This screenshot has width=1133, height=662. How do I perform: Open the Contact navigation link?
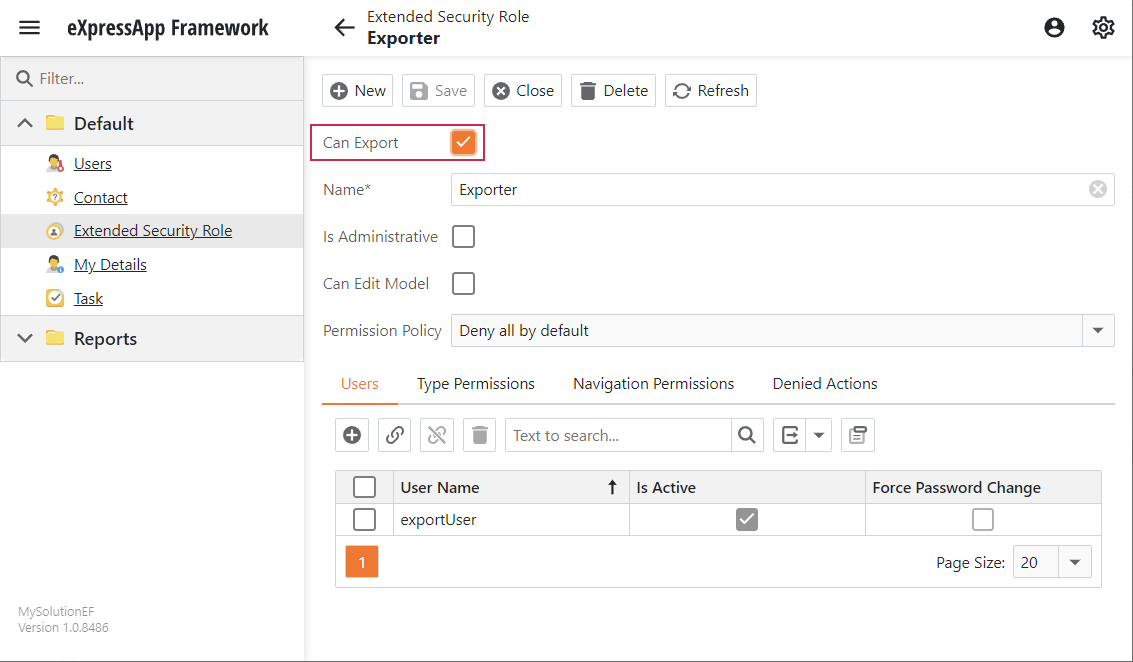tap(100, 197)
